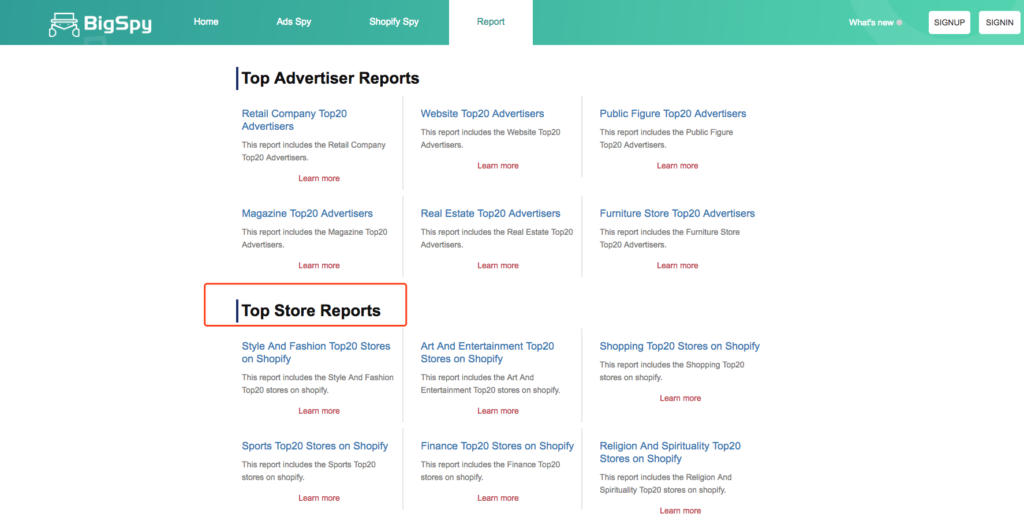Open Furniture Store Top20 Advertisers report
Viewport: 1024px width, 521px height.
point(677,213)
